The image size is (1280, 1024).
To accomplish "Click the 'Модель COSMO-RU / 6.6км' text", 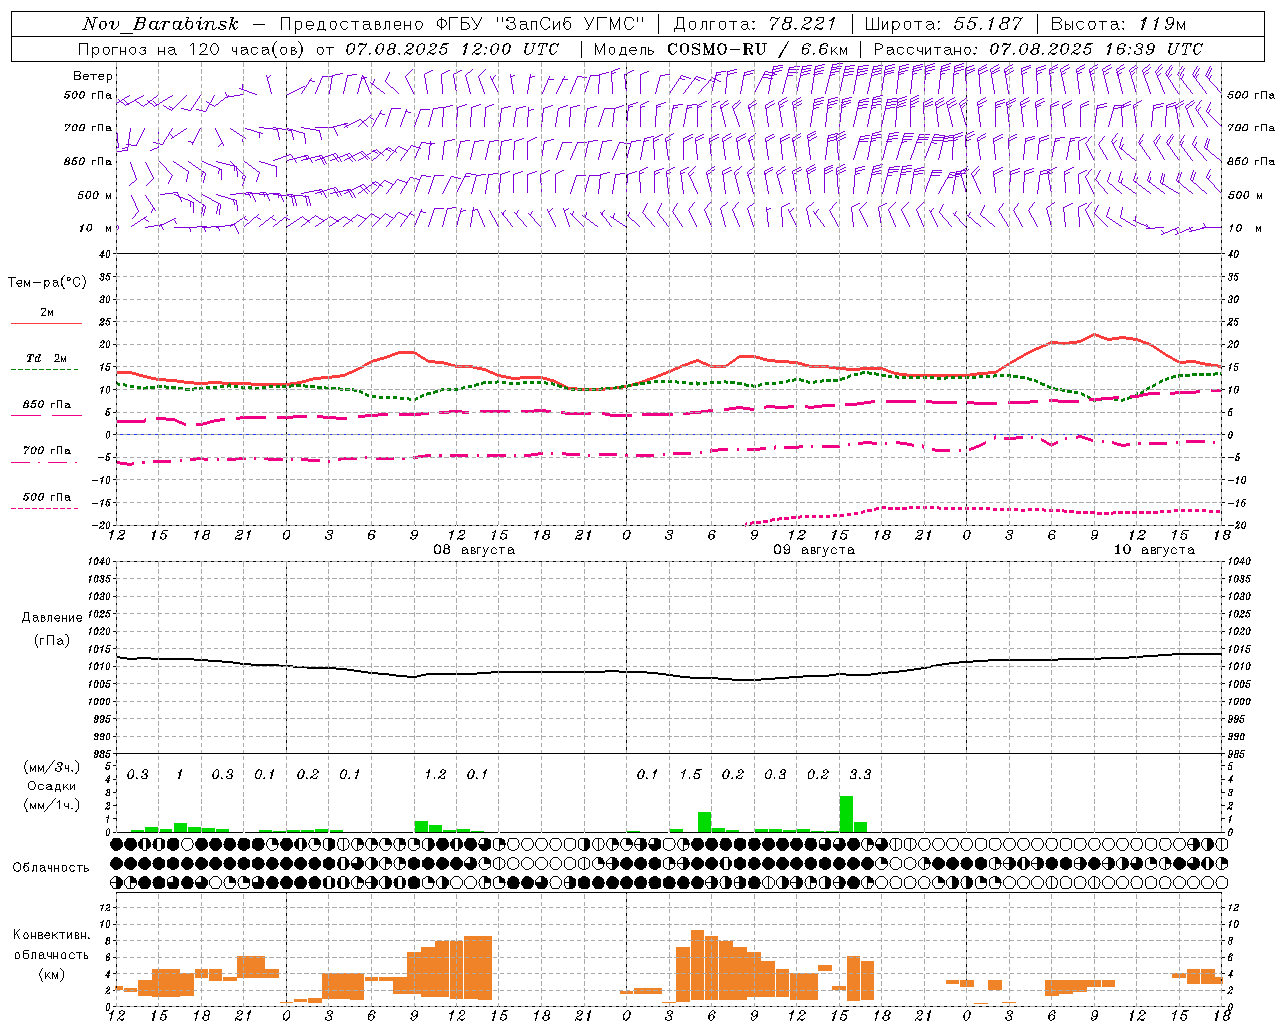I will (x=721, y=49).
